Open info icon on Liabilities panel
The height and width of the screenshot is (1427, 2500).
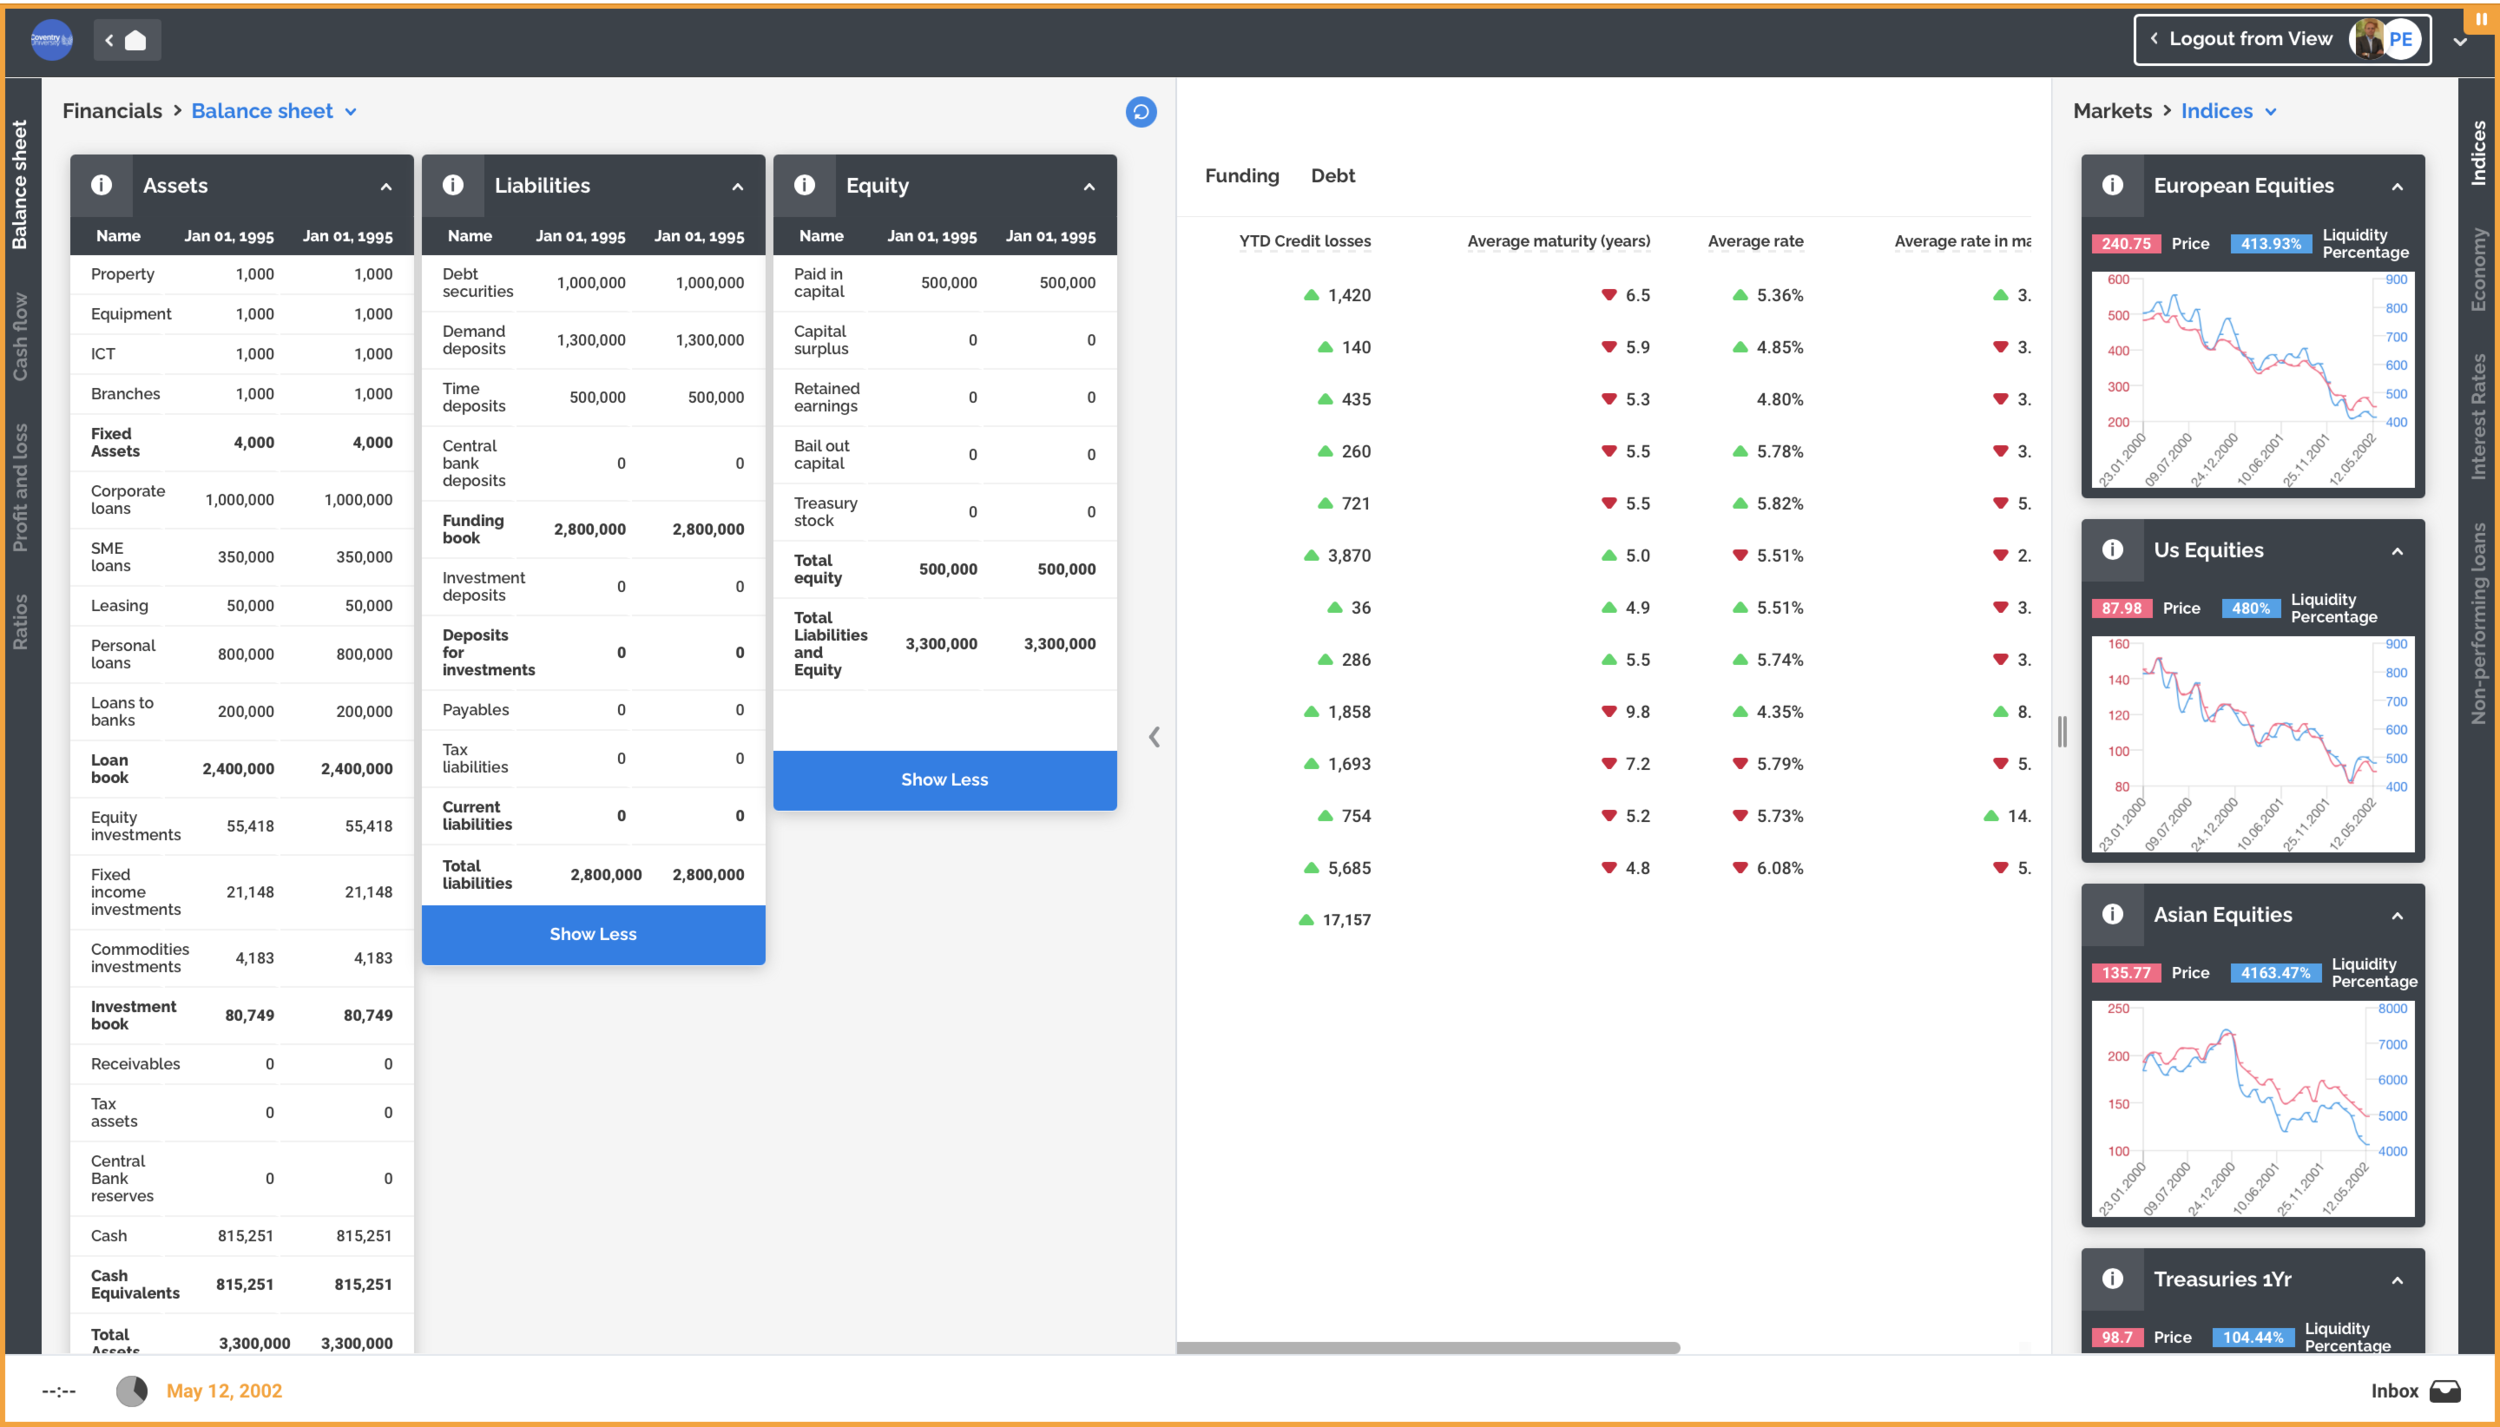[x=453, y=185]
